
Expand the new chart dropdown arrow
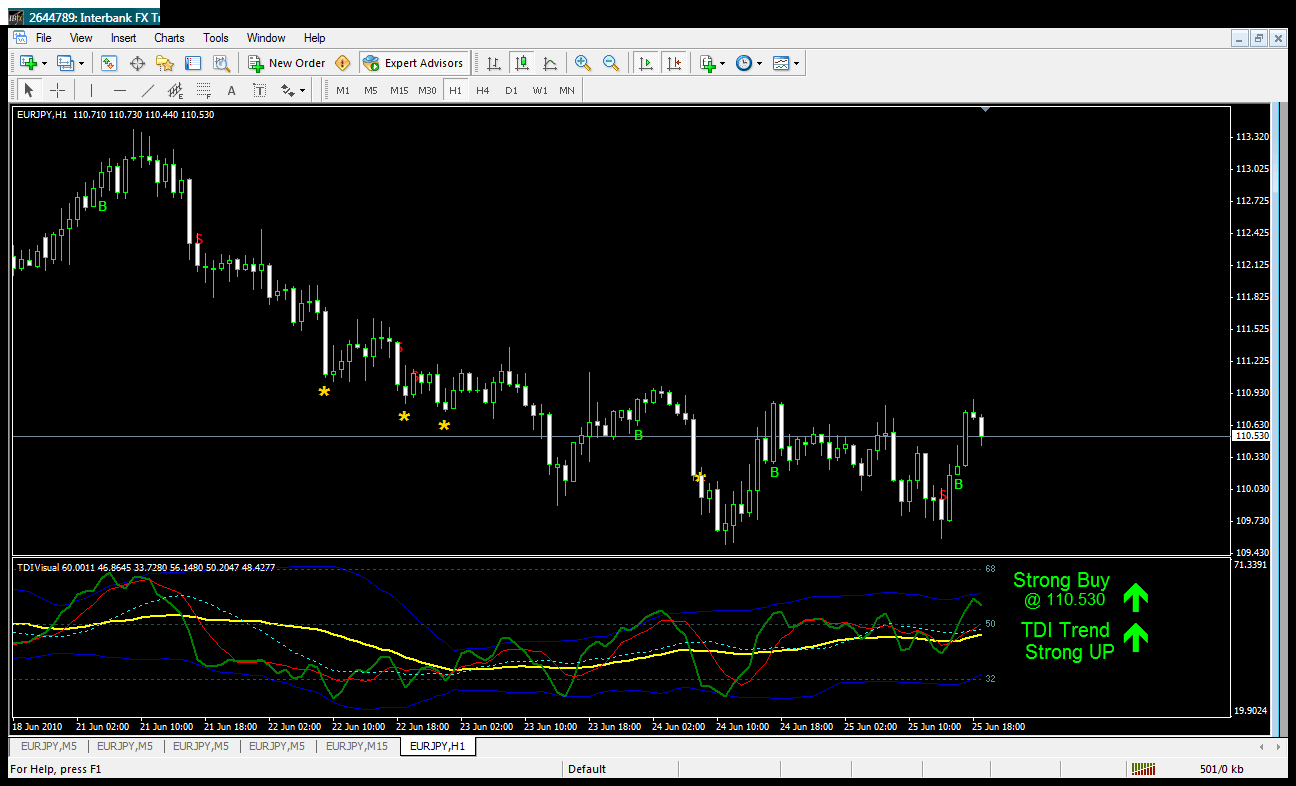44,63
